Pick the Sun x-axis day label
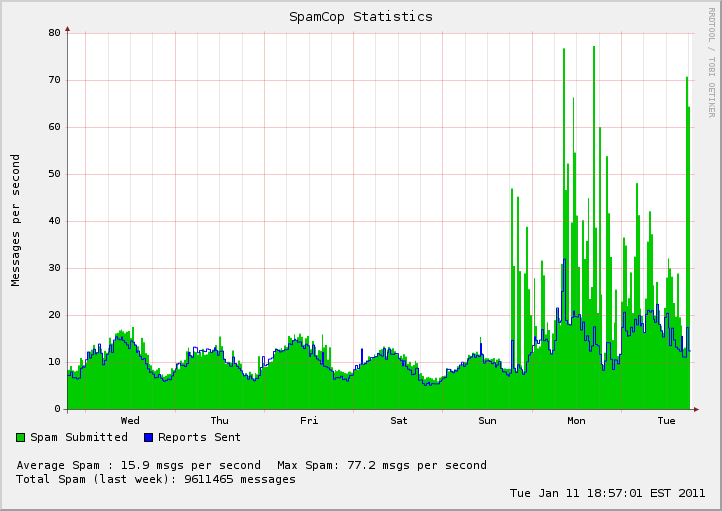The height and width of the screenshot is (511, 722). tap(487, 421)
